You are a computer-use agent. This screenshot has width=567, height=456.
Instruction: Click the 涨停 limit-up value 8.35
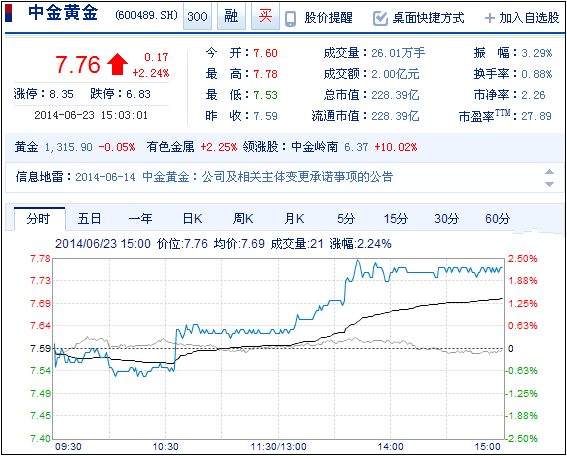pyautogui.click(x=61, y=94)
